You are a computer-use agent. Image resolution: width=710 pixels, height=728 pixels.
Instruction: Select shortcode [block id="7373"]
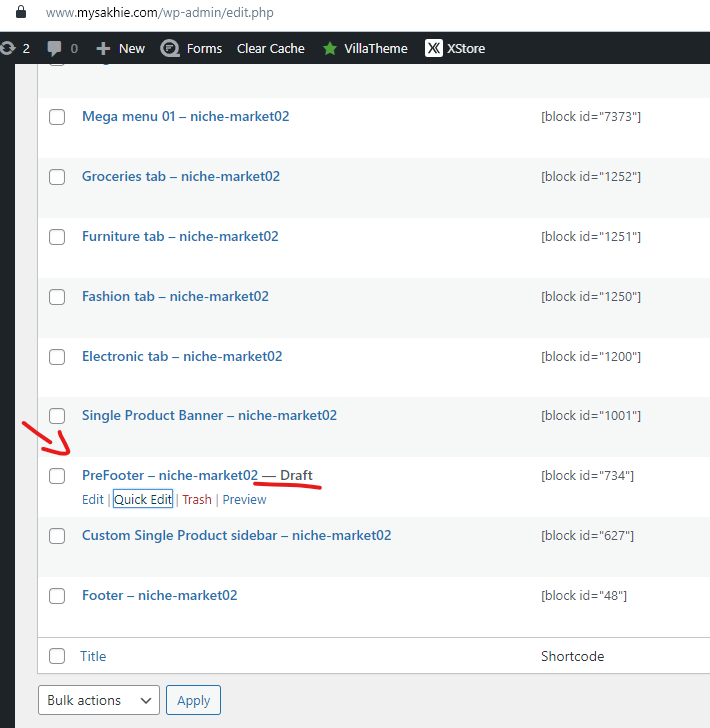click(x=591, y=117)
